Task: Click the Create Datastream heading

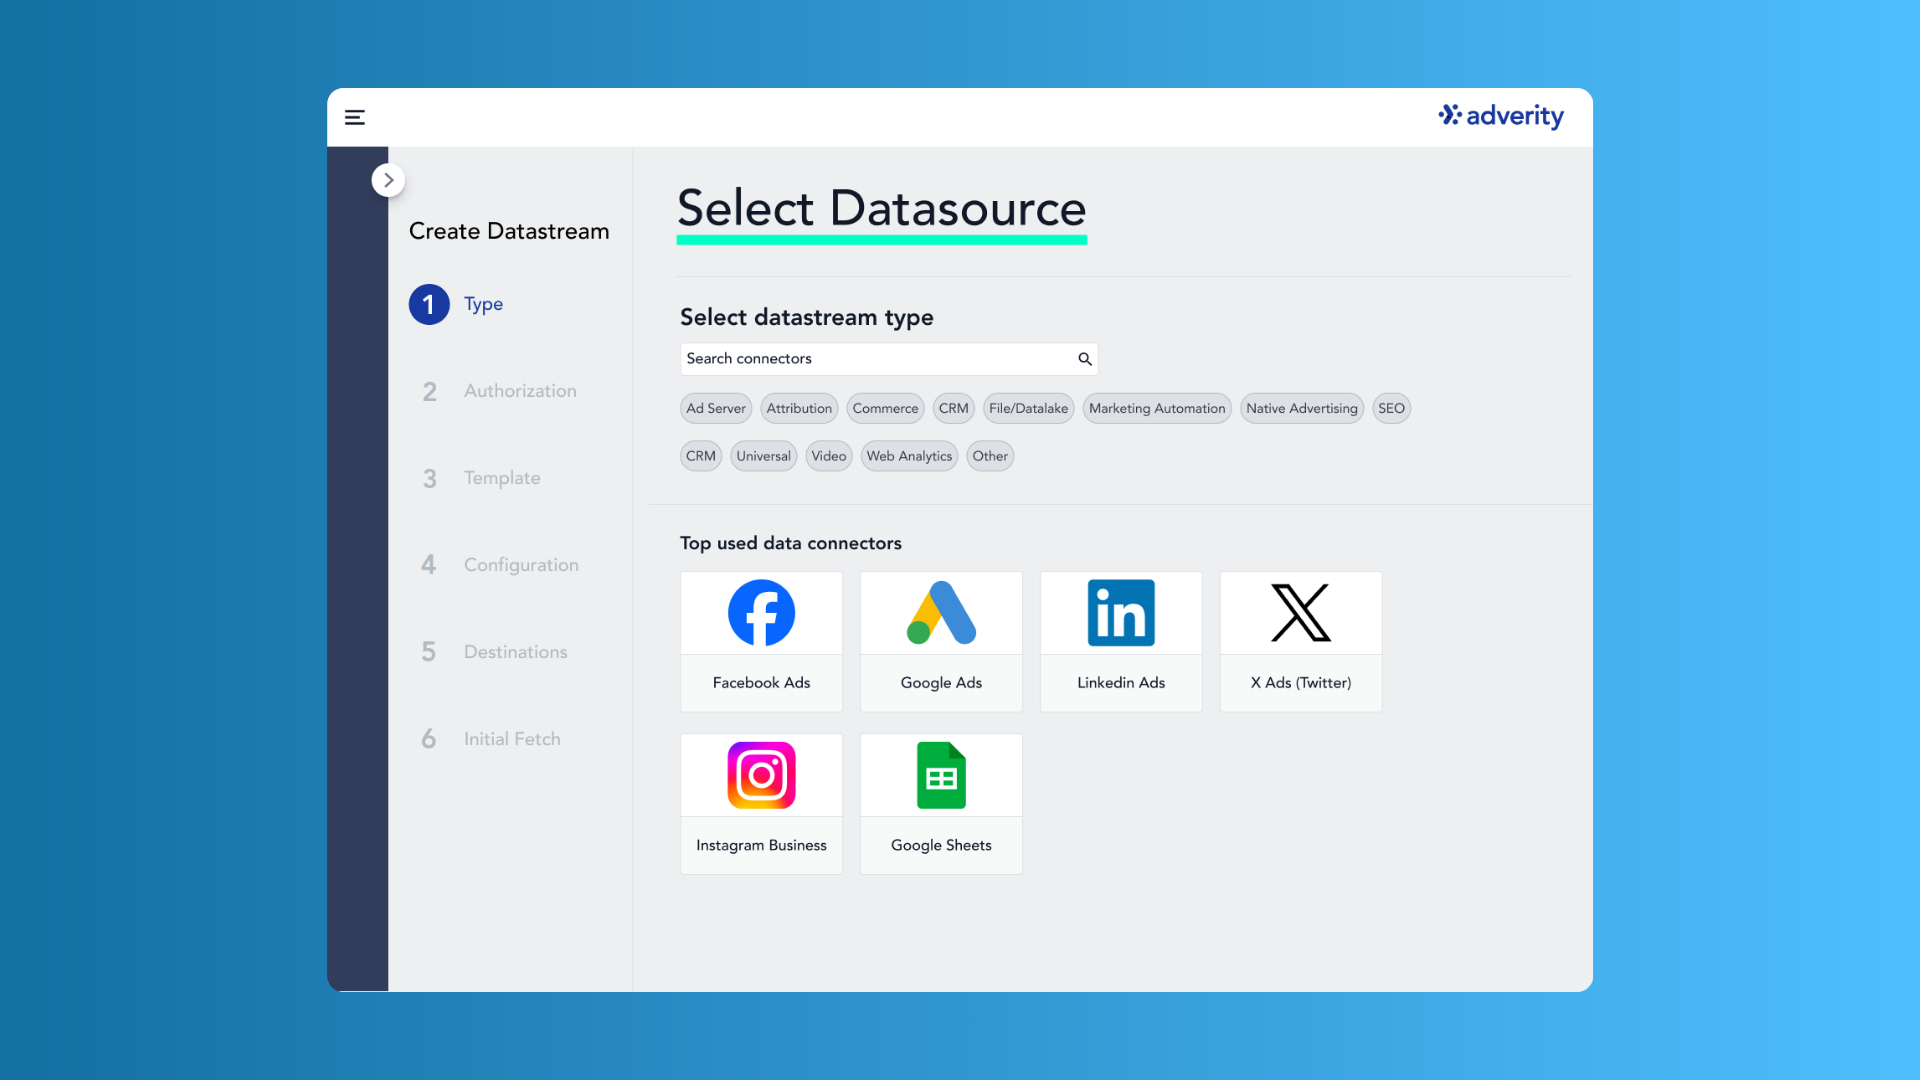Action: [509, 231]
